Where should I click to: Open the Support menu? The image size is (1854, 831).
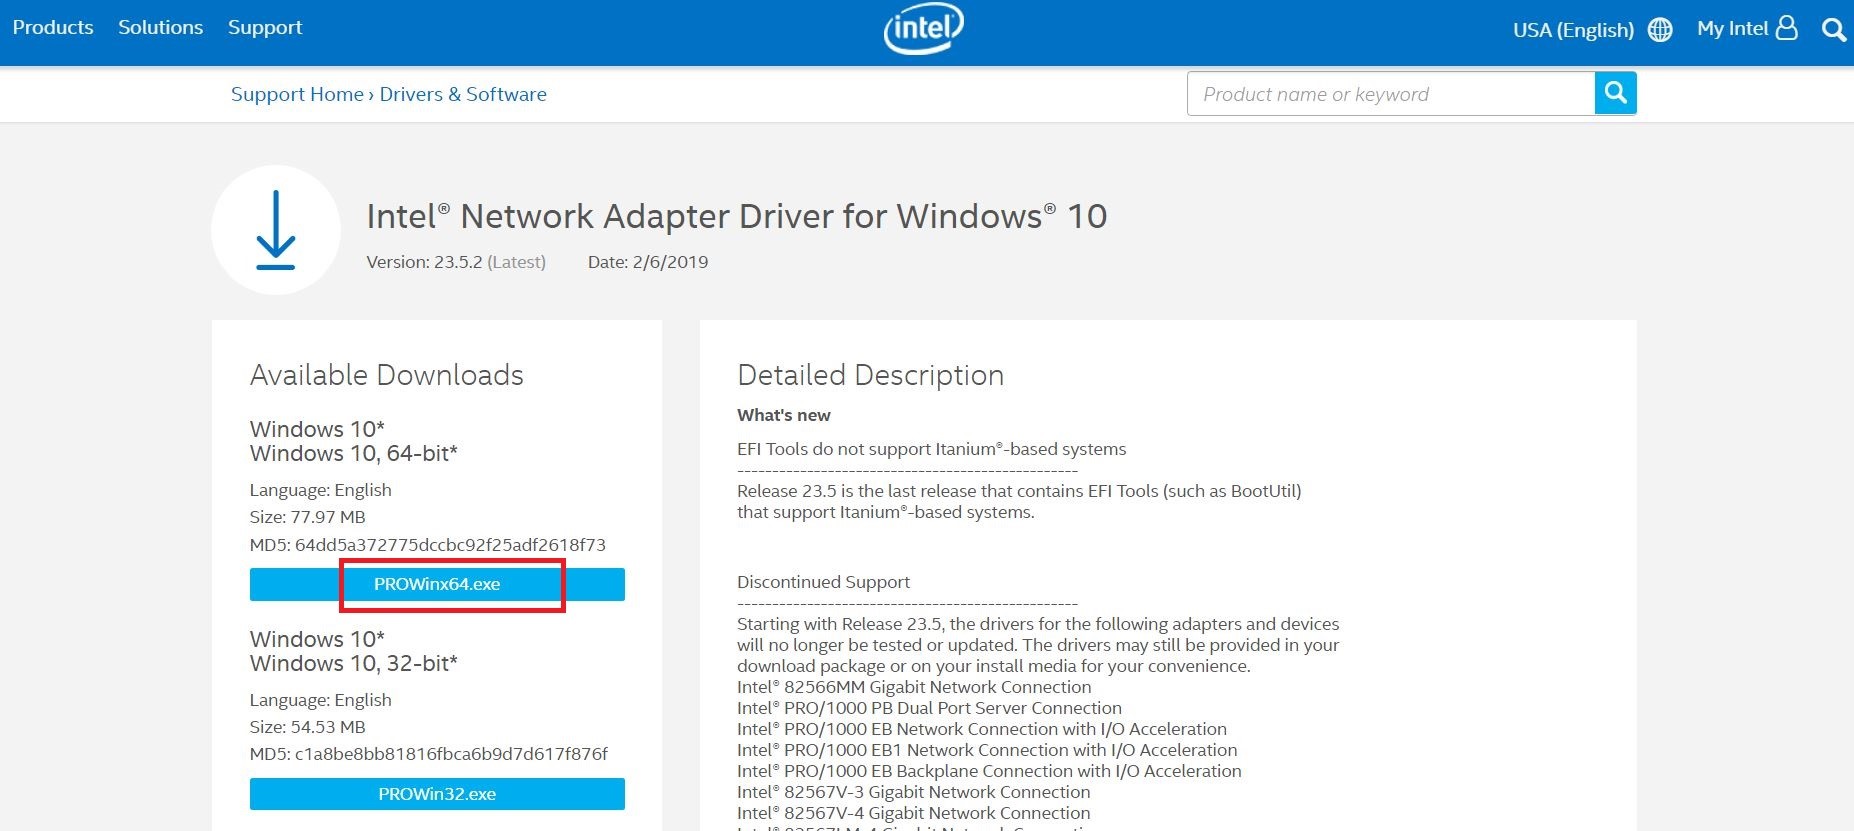(x=265, y=28)
